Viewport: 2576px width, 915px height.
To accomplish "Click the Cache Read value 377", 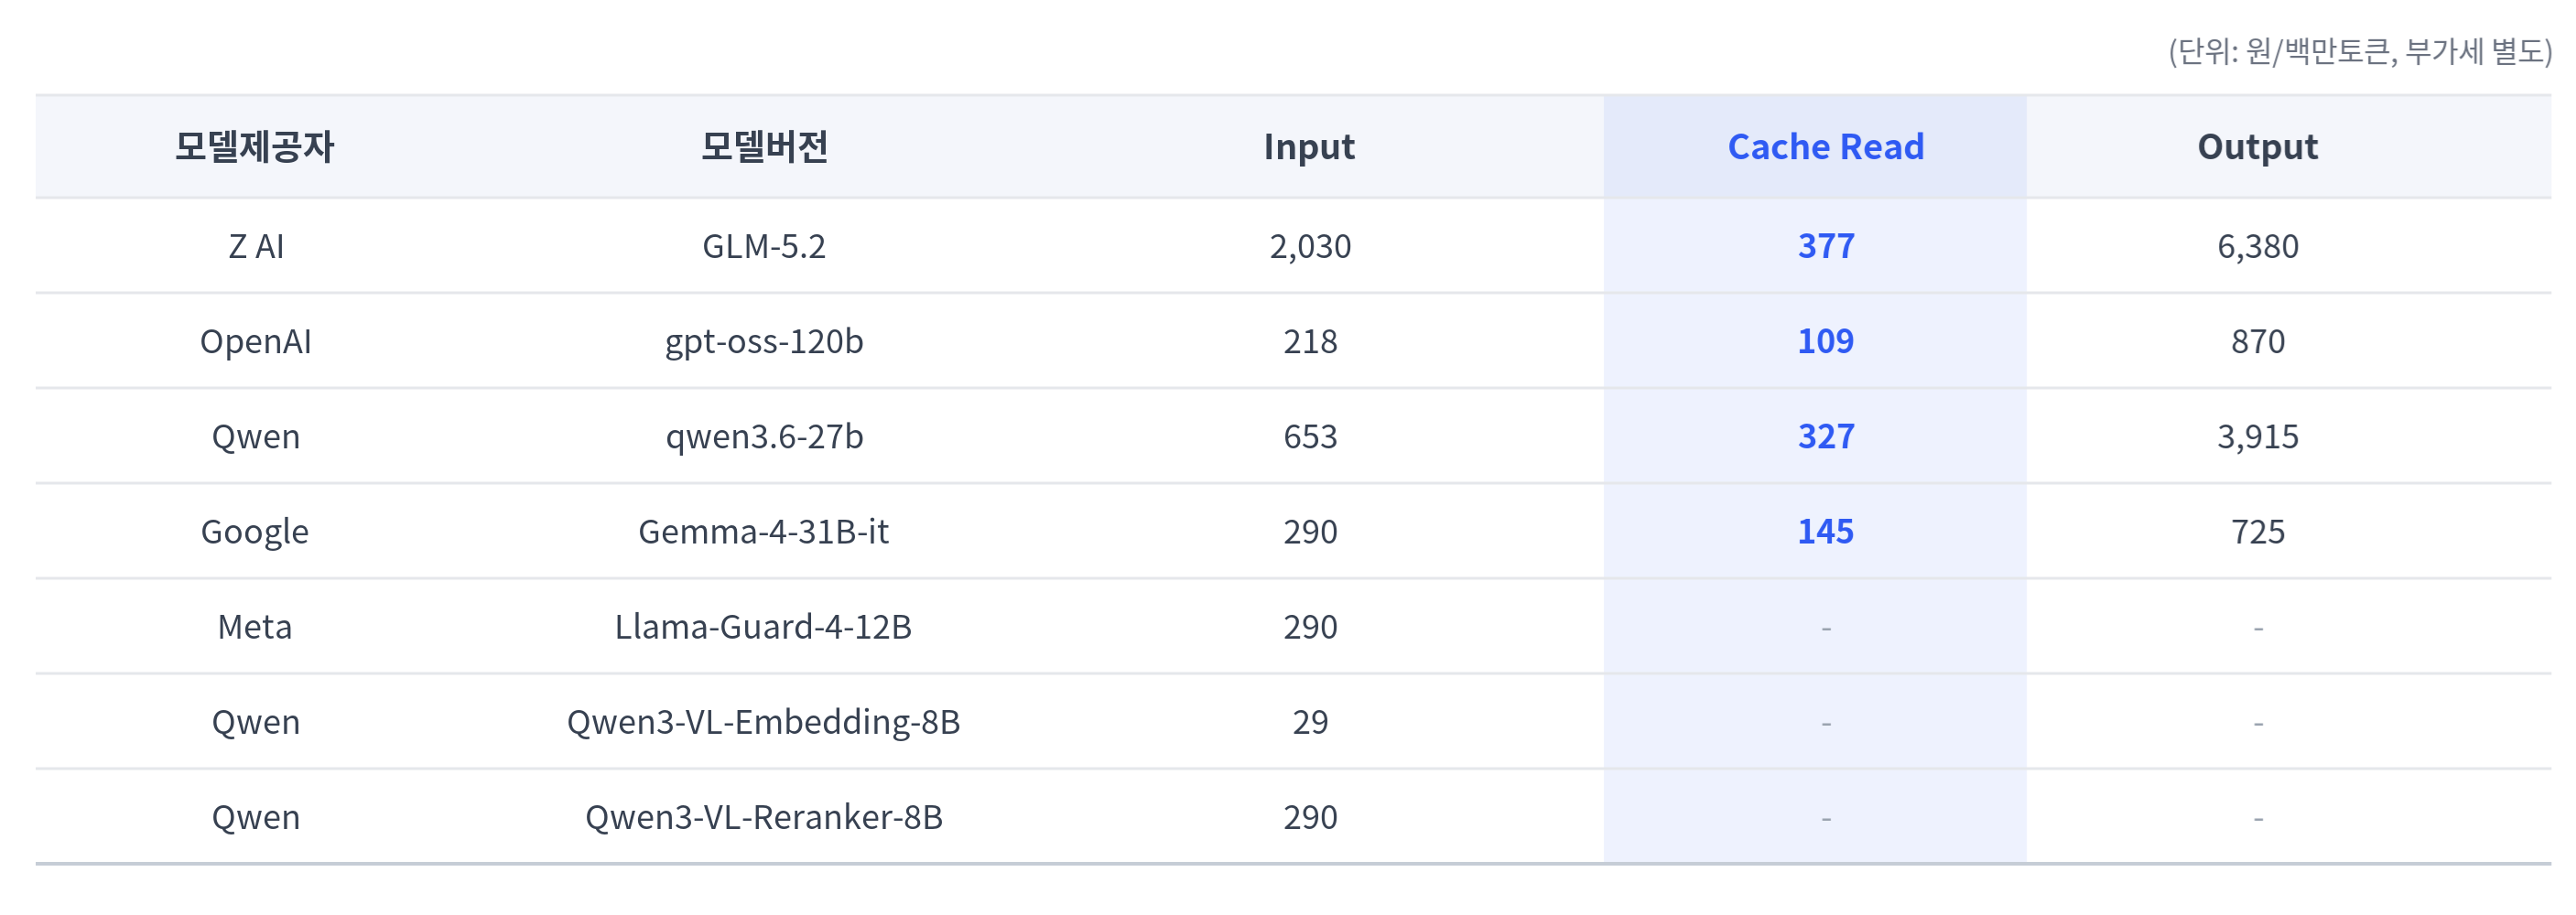I will [1825, 246].
